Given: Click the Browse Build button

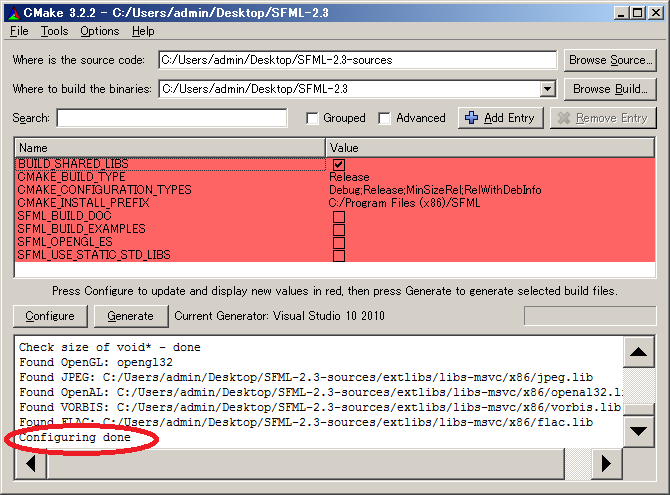Looking at the screenshot, I should (610, 89).
